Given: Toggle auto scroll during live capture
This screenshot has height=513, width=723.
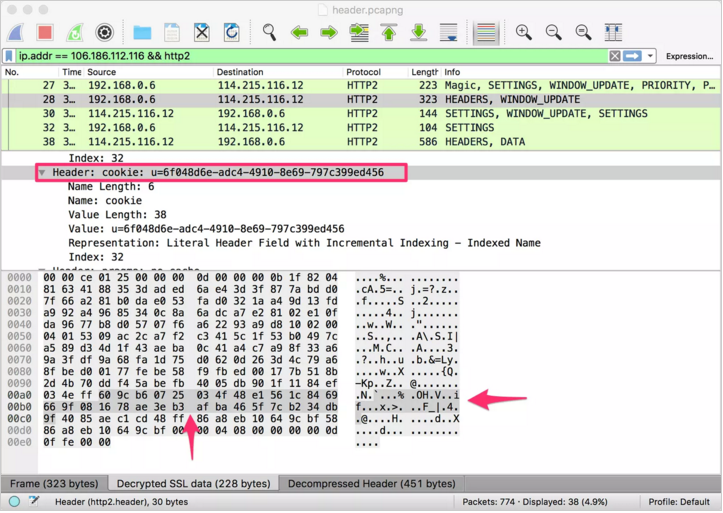Looking at the screenshot, I should 448,33.
